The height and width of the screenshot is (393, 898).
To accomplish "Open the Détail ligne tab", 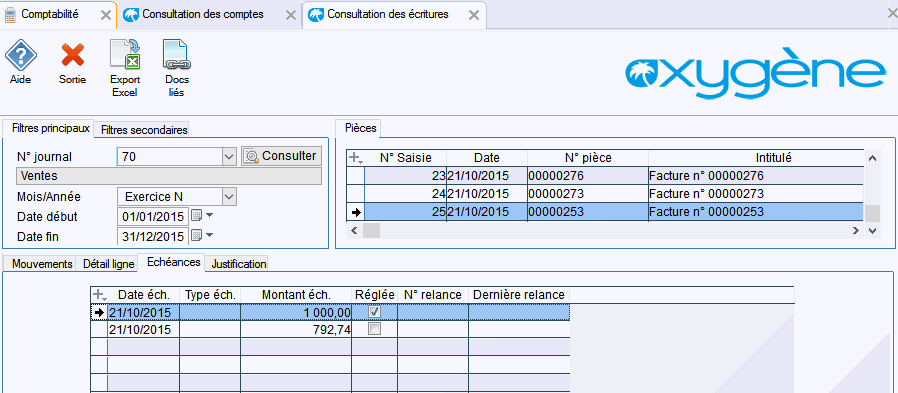I will click(108, 264).
